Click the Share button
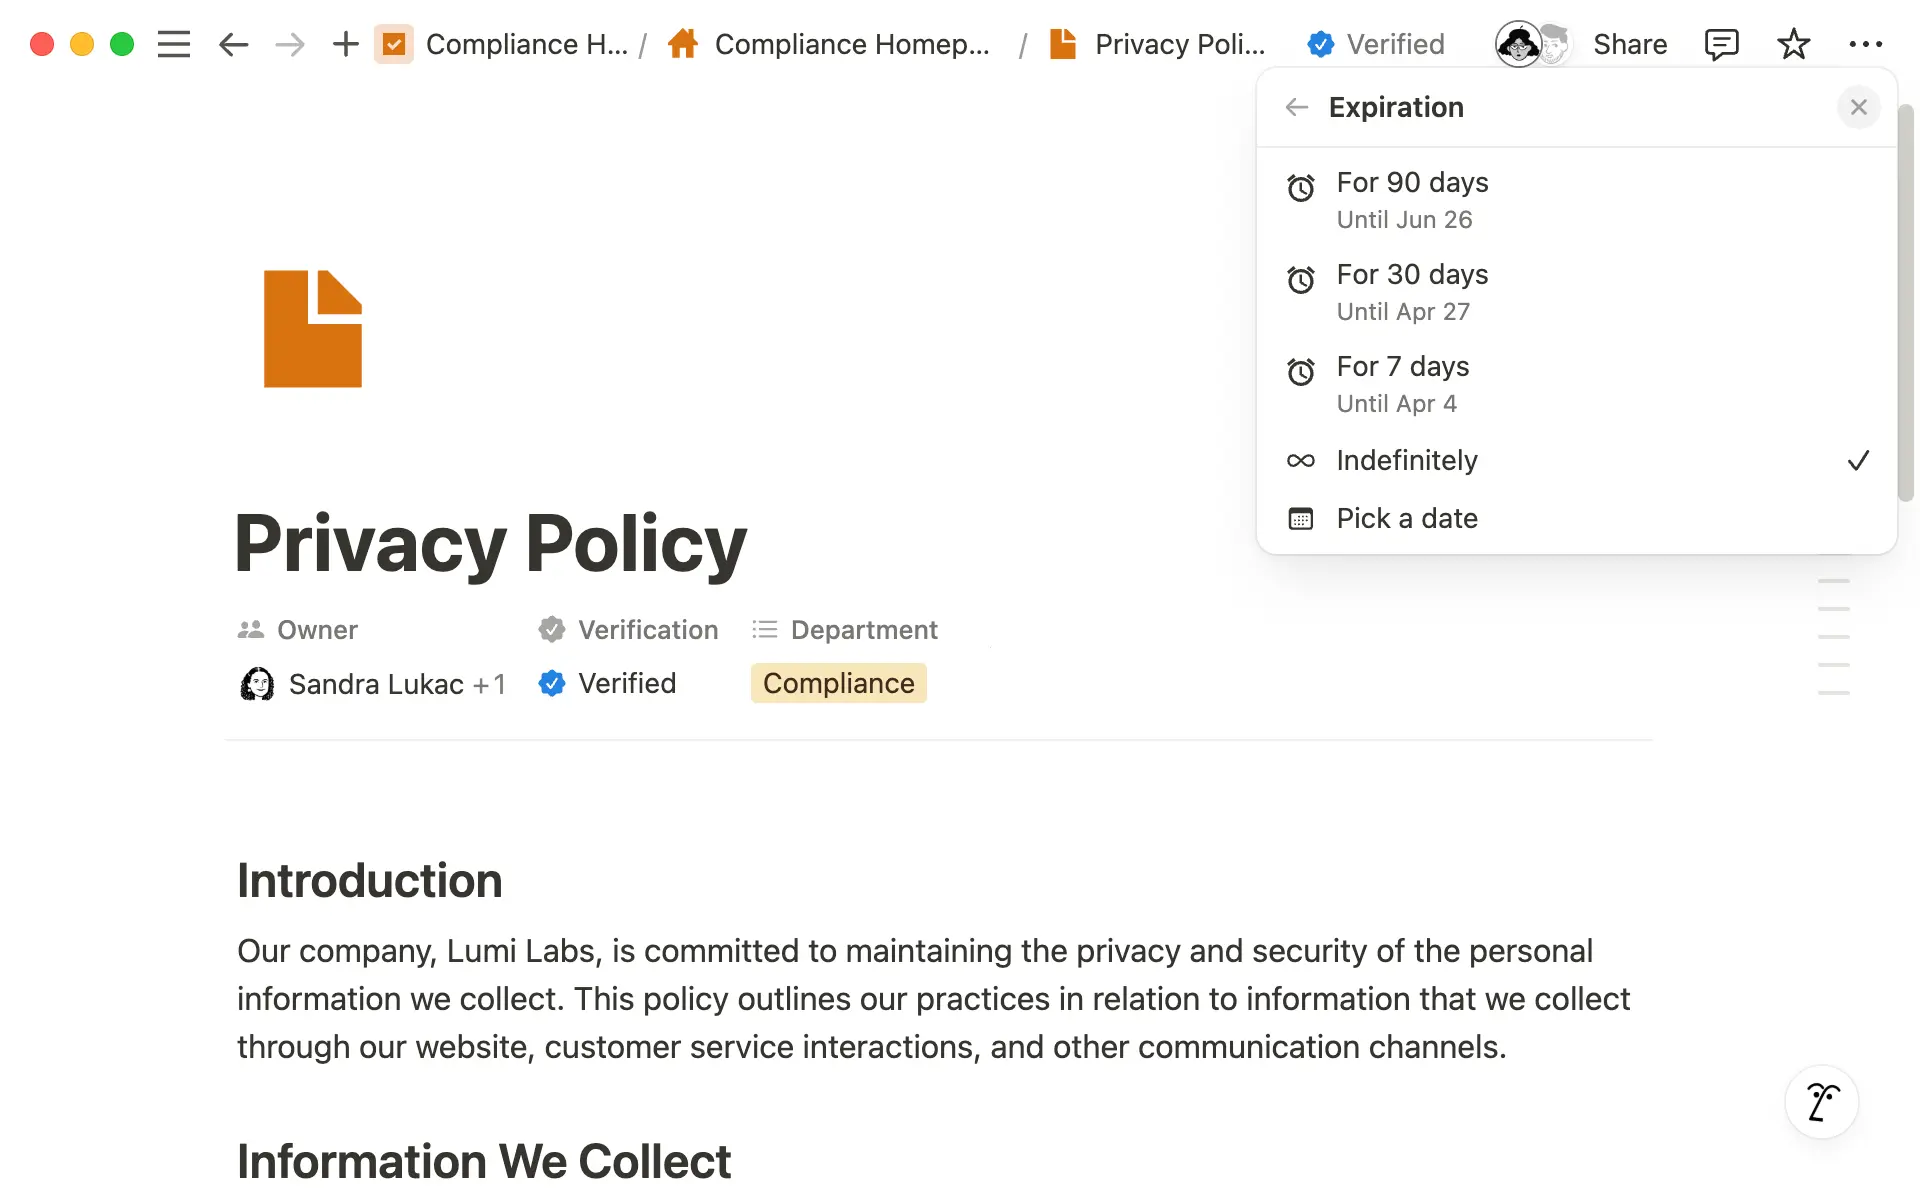Screen dimensions: 1920x1200 coord(1629,44)
